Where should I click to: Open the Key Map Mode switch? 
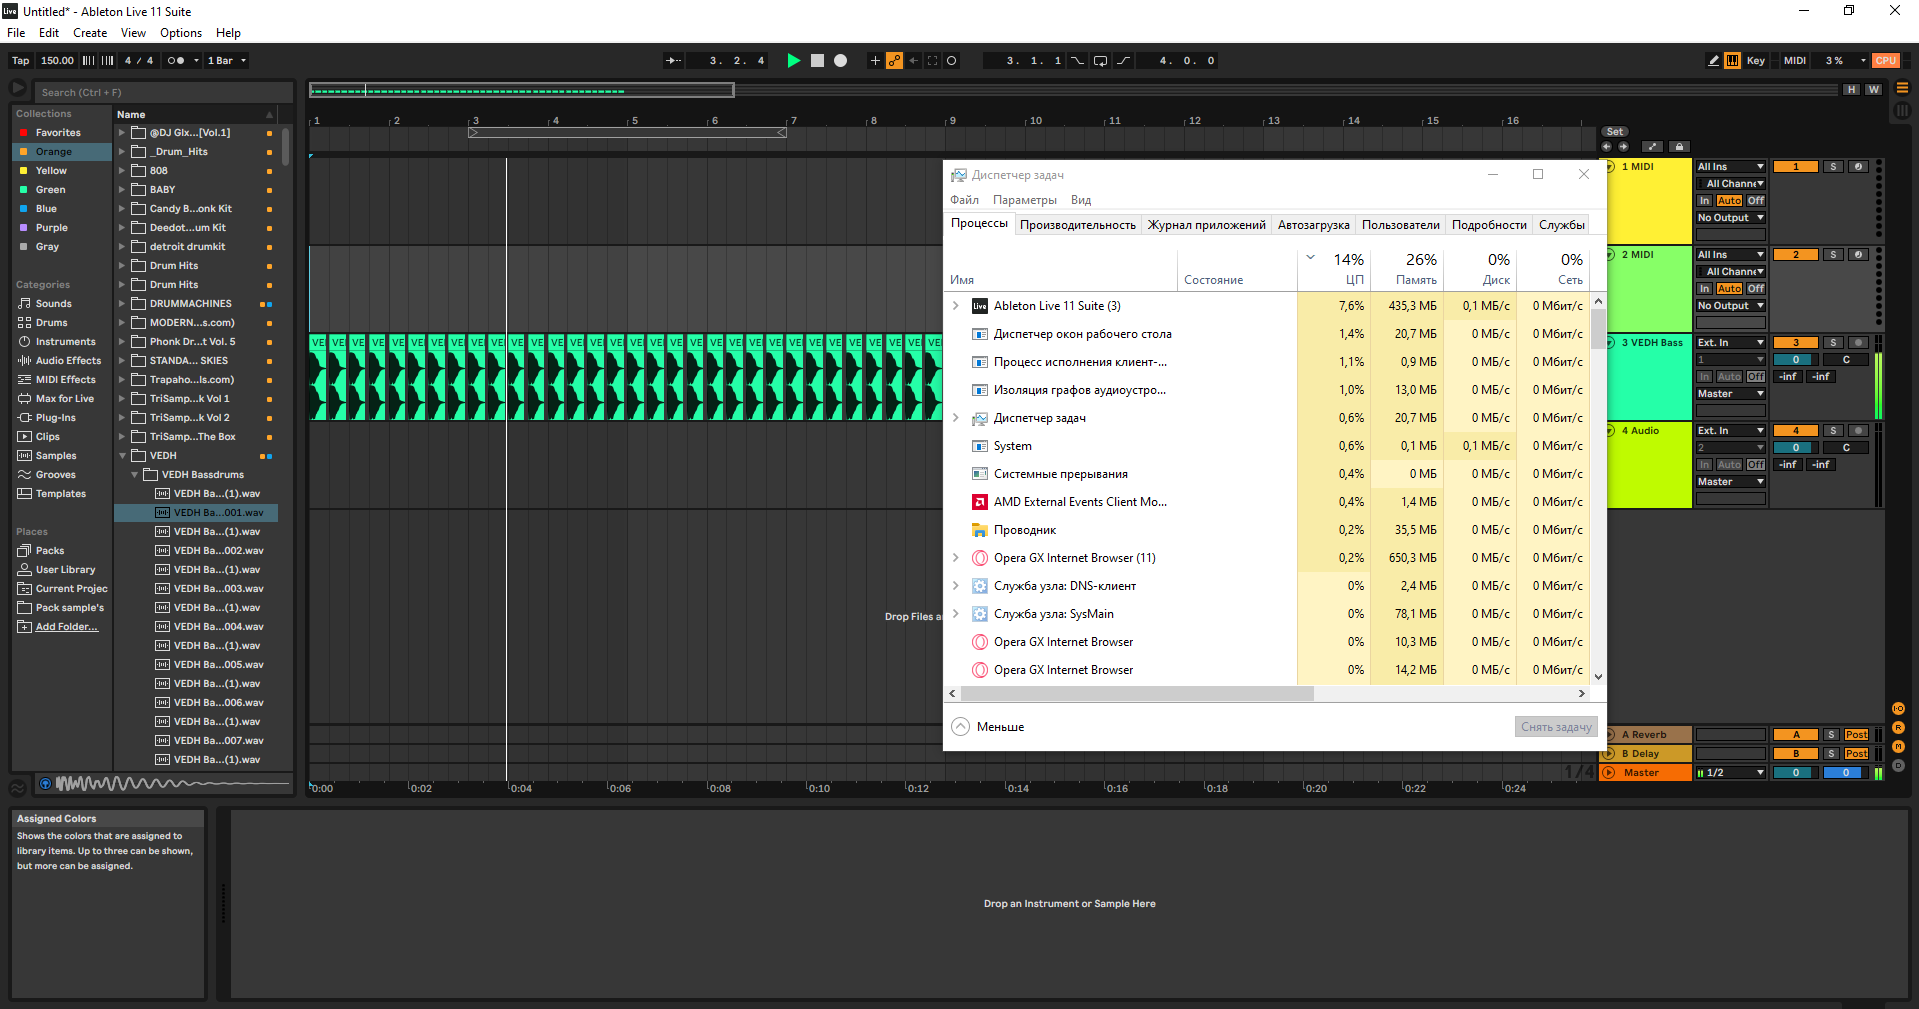pyautogui.click(x=1756, y=61)
